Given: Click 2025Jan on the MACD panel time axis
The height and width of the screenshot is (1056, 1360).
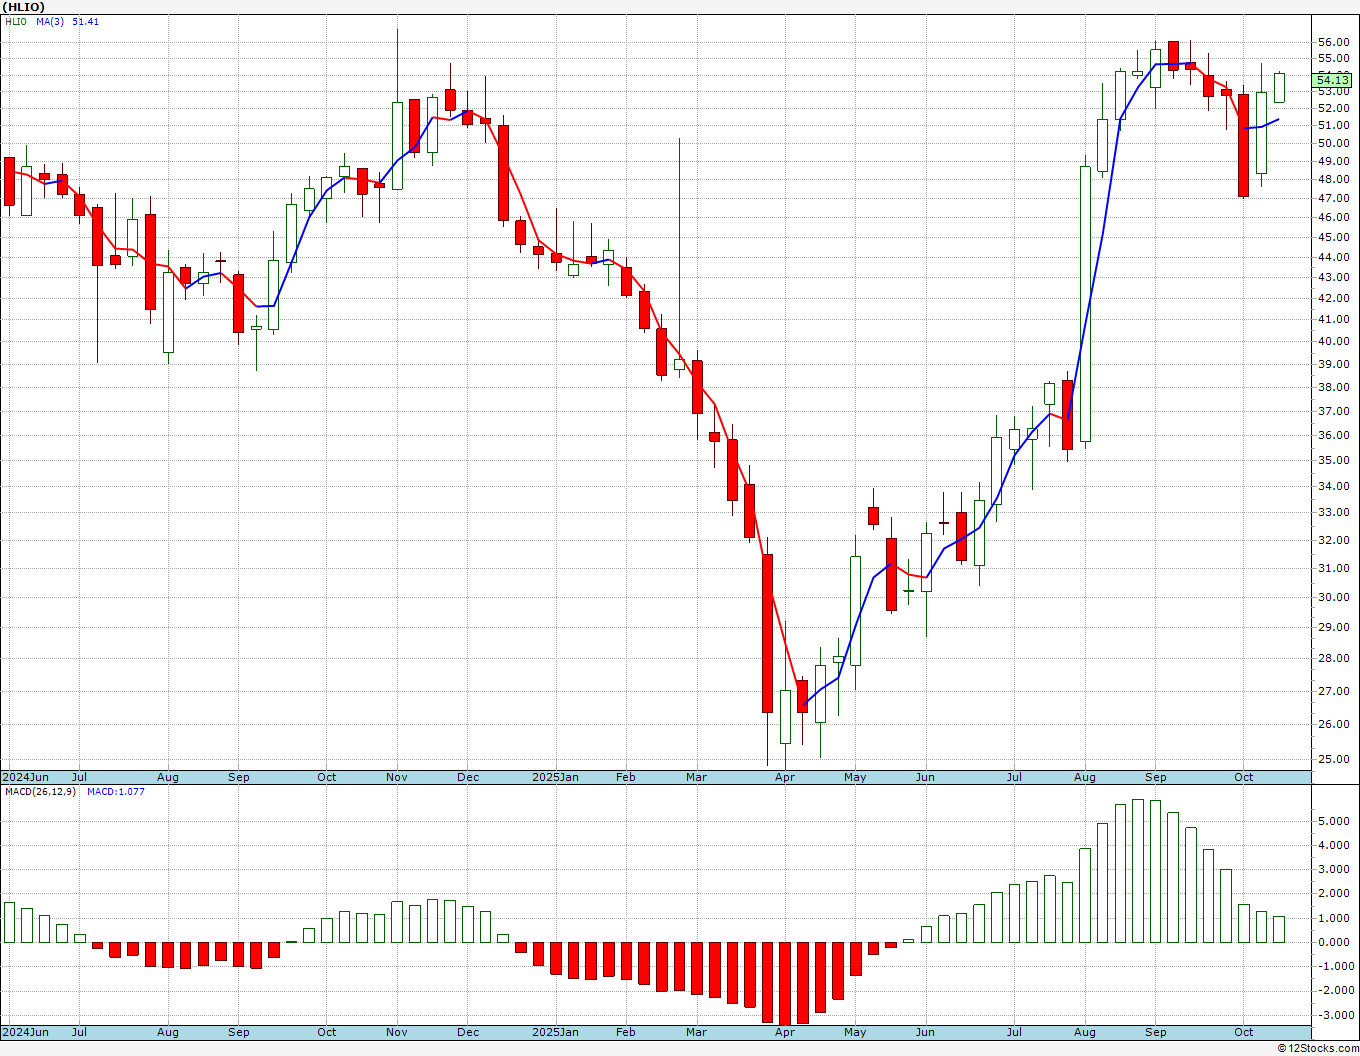Looking at the screenshot, I should [x=555, y=1032].
